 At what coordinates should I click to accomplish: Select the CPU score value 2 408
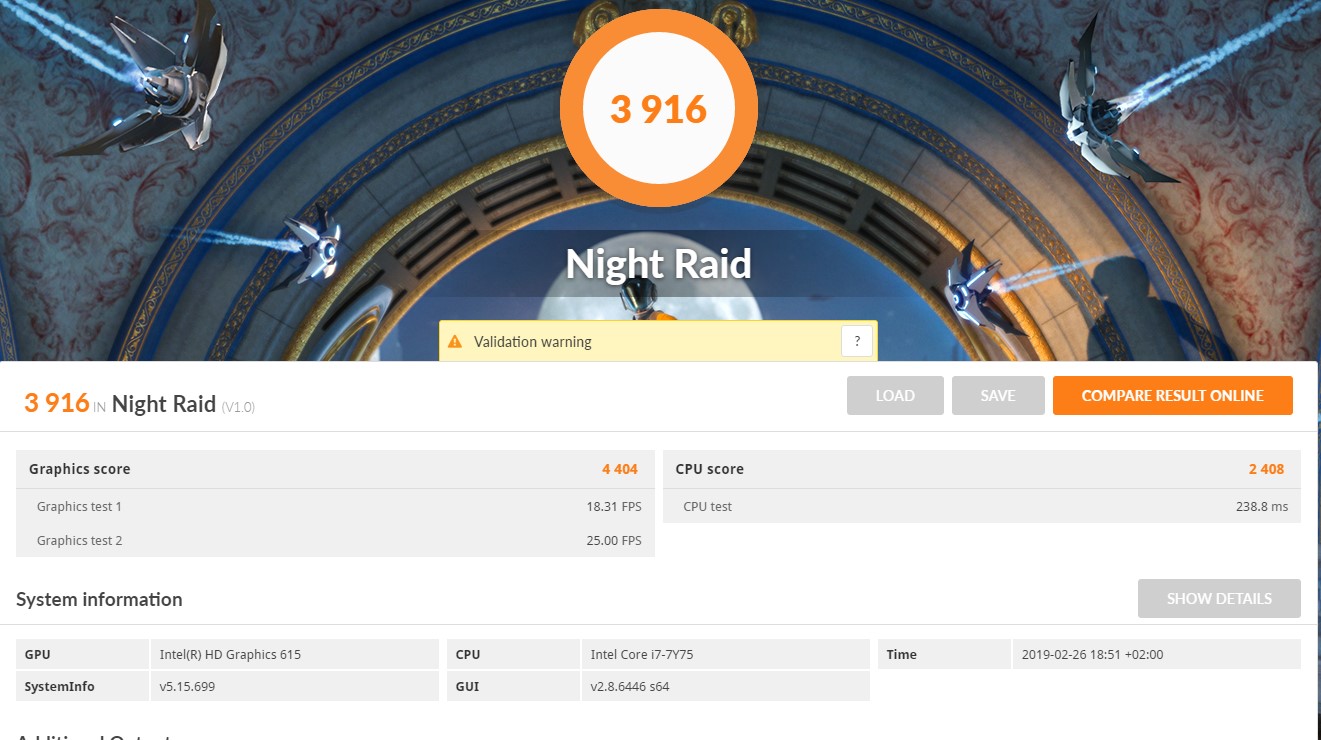pos(1266,469)
